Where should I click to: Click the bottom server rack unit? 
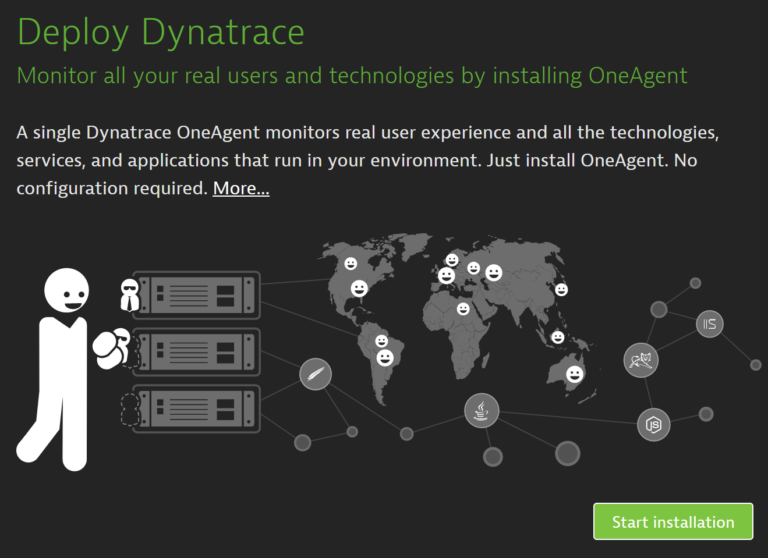click(x=197, y=407)
